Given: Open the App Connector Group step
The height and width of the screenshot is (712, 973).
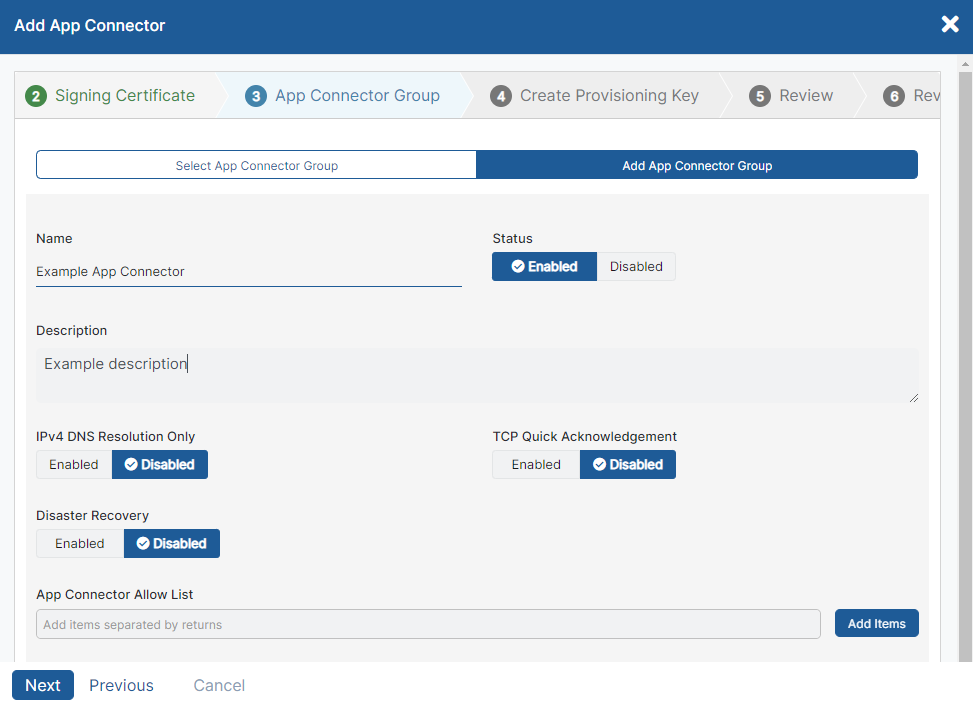Looking at the screenshot, I should pos(357,95).
